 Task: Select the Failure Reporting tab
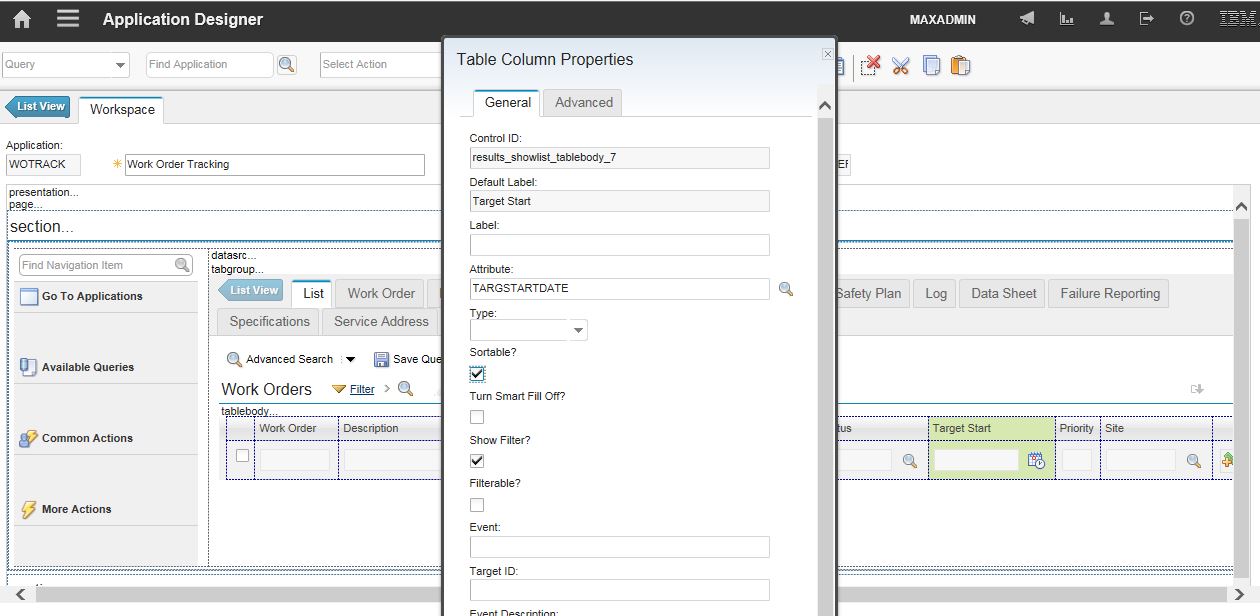point(1109,293)
